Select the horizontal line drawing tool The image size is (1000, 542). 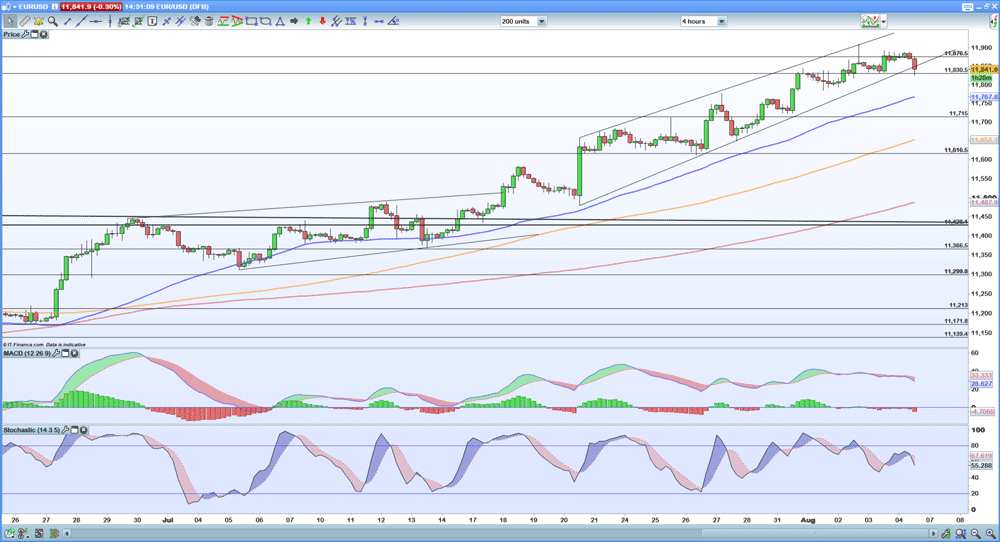(96, 21)
